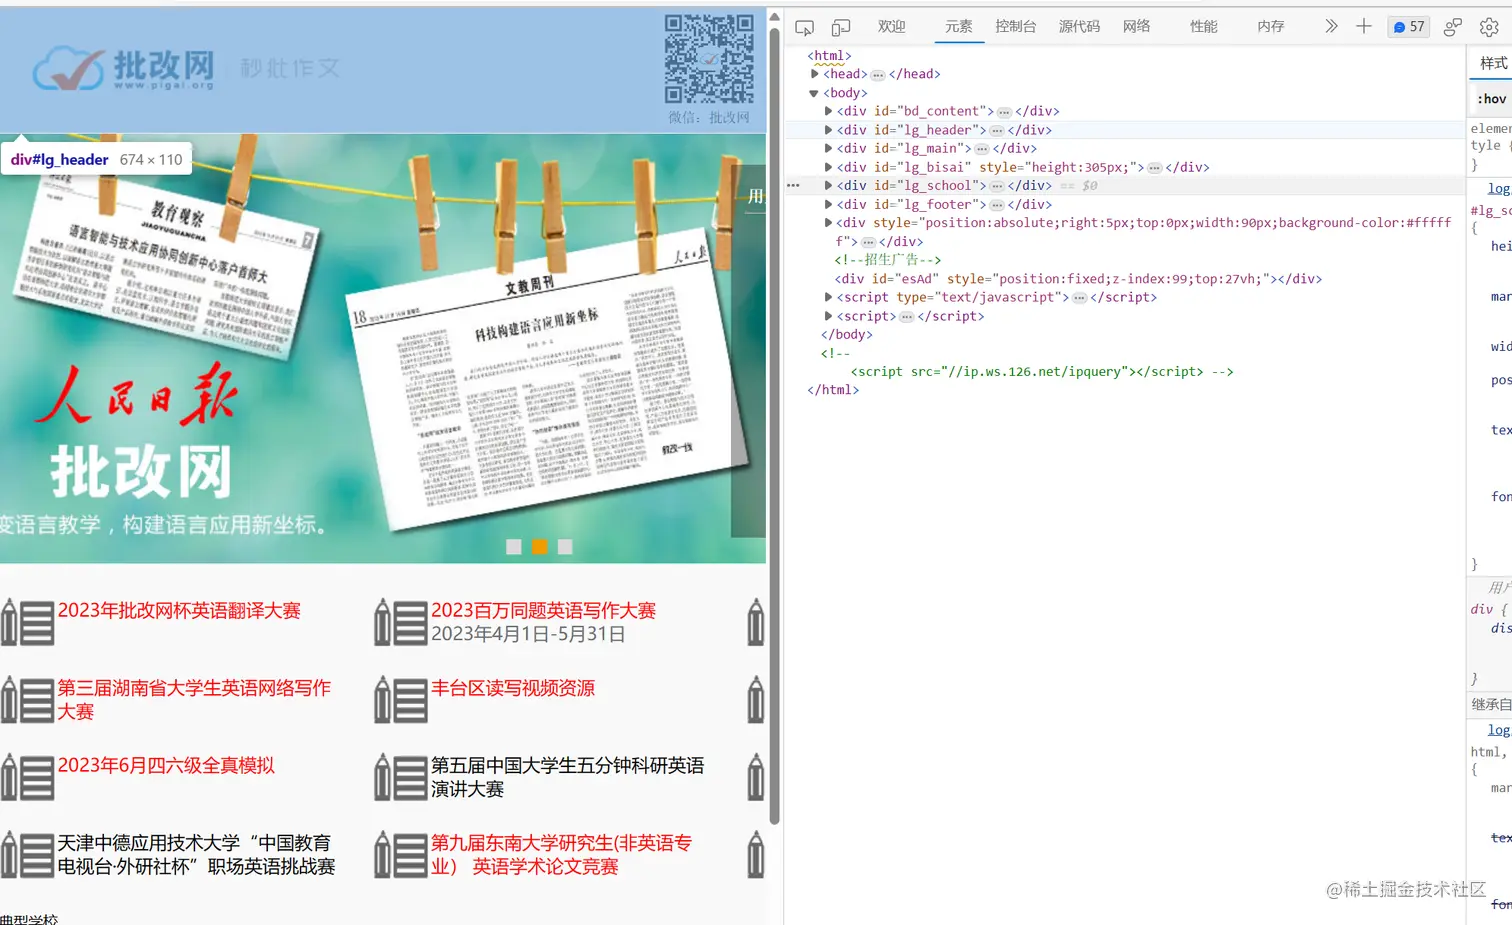
Task: Select the third carousel indicator dot
Action: coord(565,547)
